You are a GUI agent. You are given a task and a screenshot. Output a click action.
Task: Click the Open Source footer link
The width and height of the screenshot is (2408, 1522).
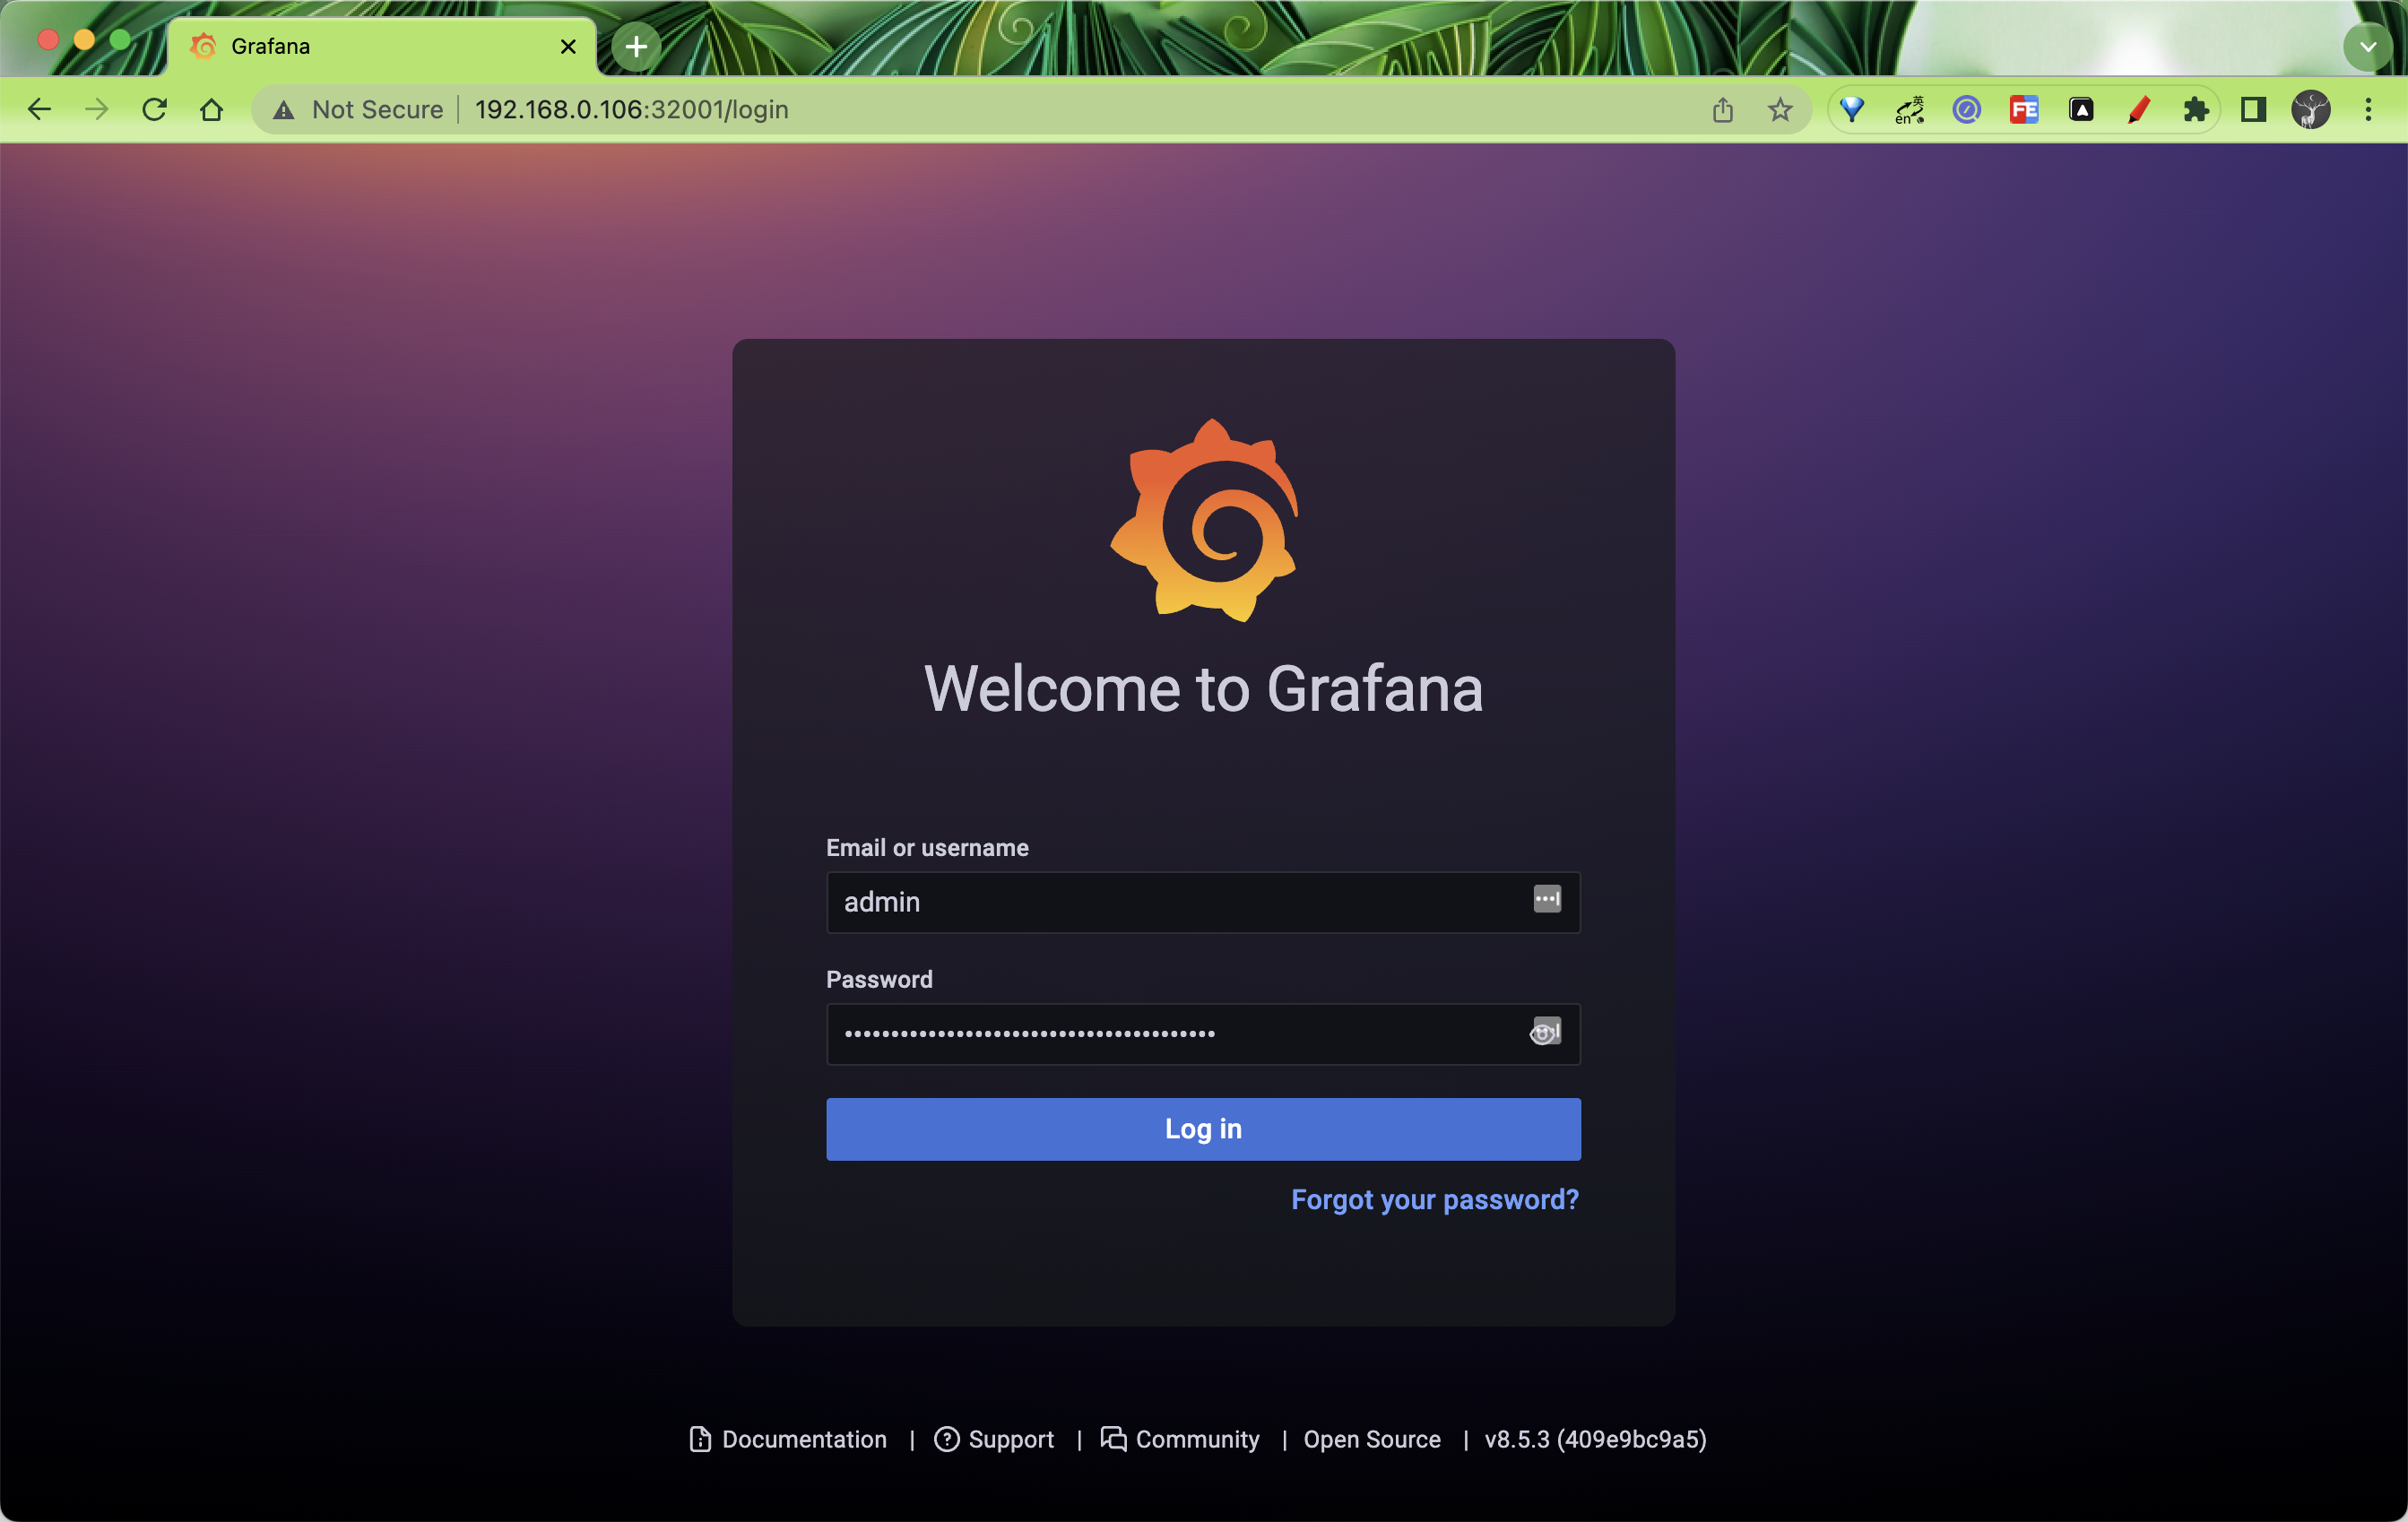pos(1372,1438)
